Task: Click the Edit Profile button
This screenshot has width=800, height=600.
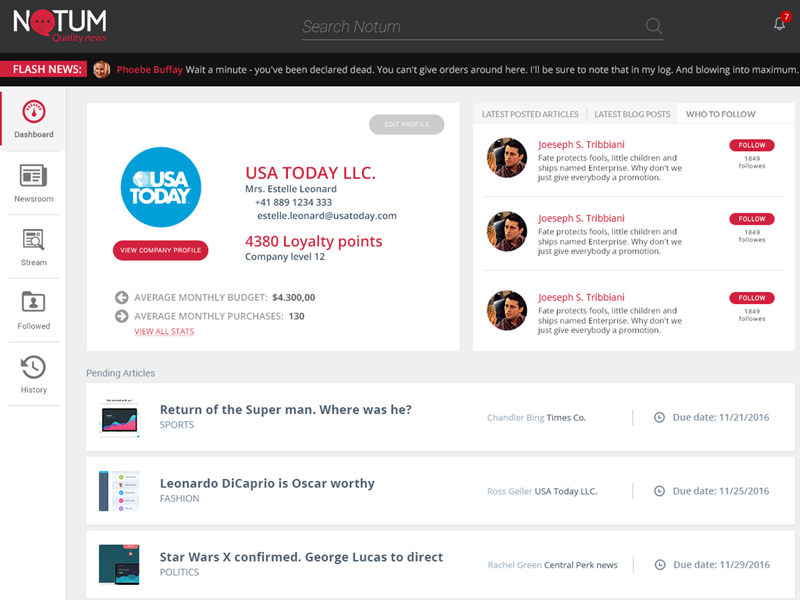Action: (x=406, y=124)
